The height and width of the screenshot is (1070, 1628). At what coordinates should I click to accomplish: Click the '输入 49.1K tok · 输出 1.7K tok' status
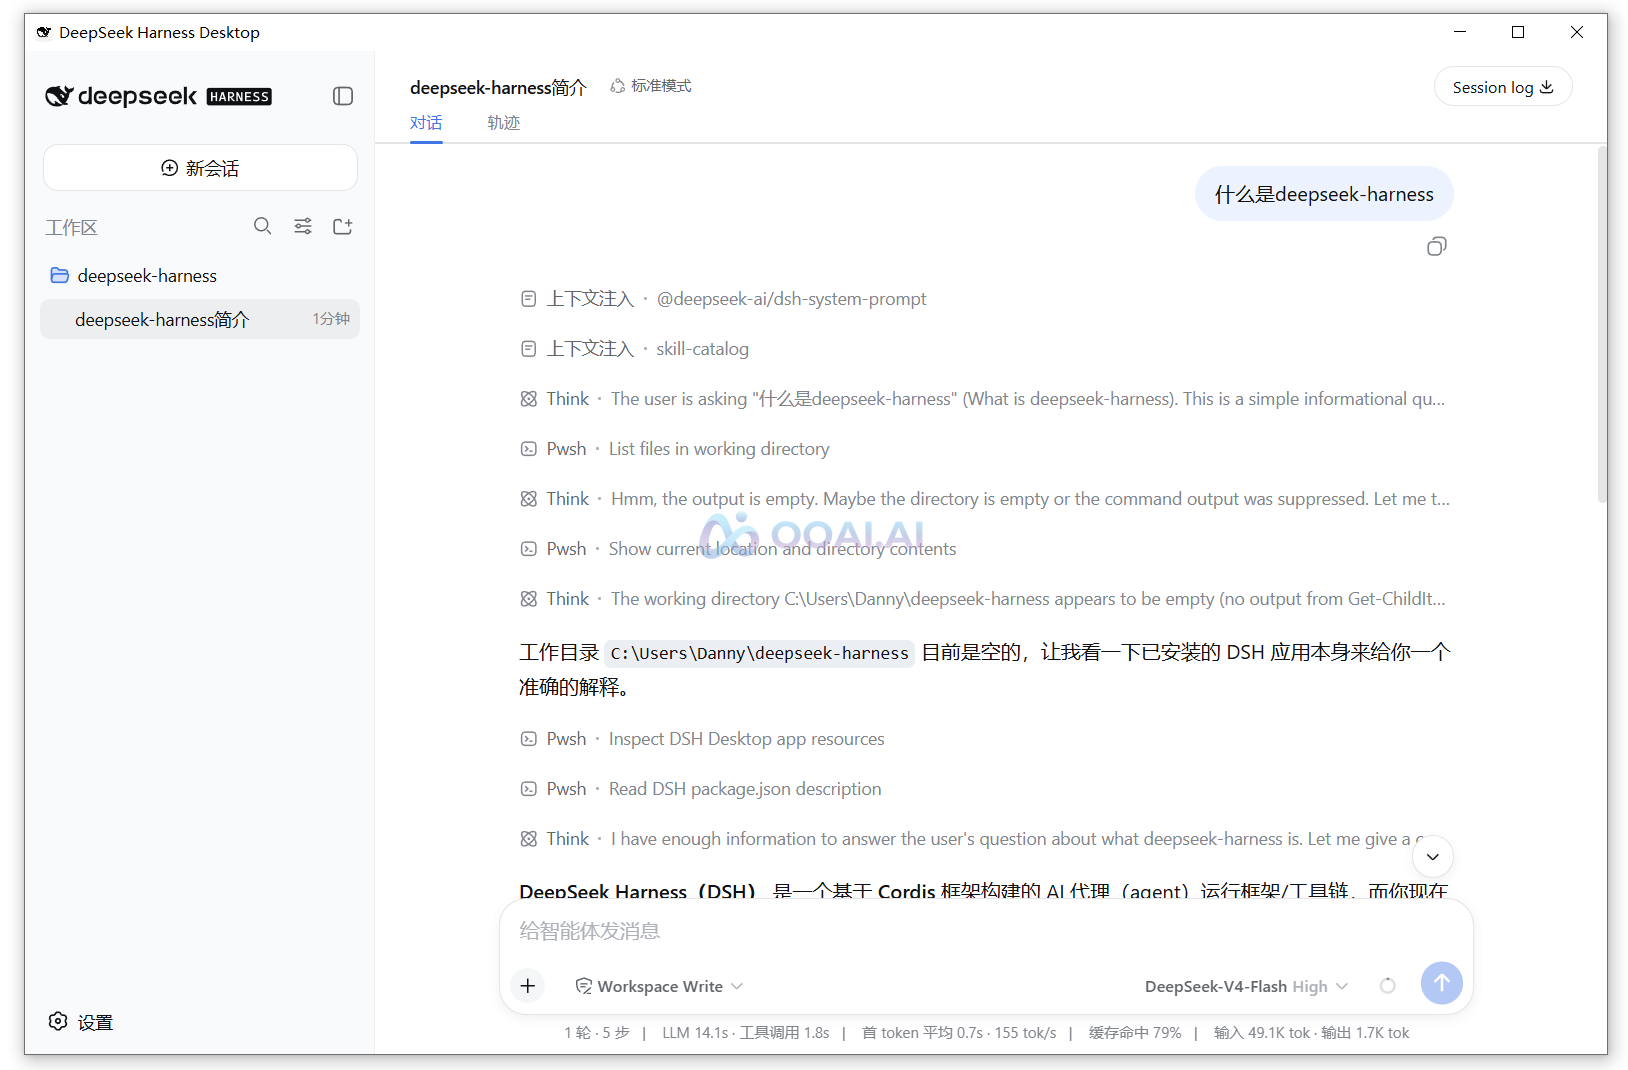[x=1311, y=1033]
